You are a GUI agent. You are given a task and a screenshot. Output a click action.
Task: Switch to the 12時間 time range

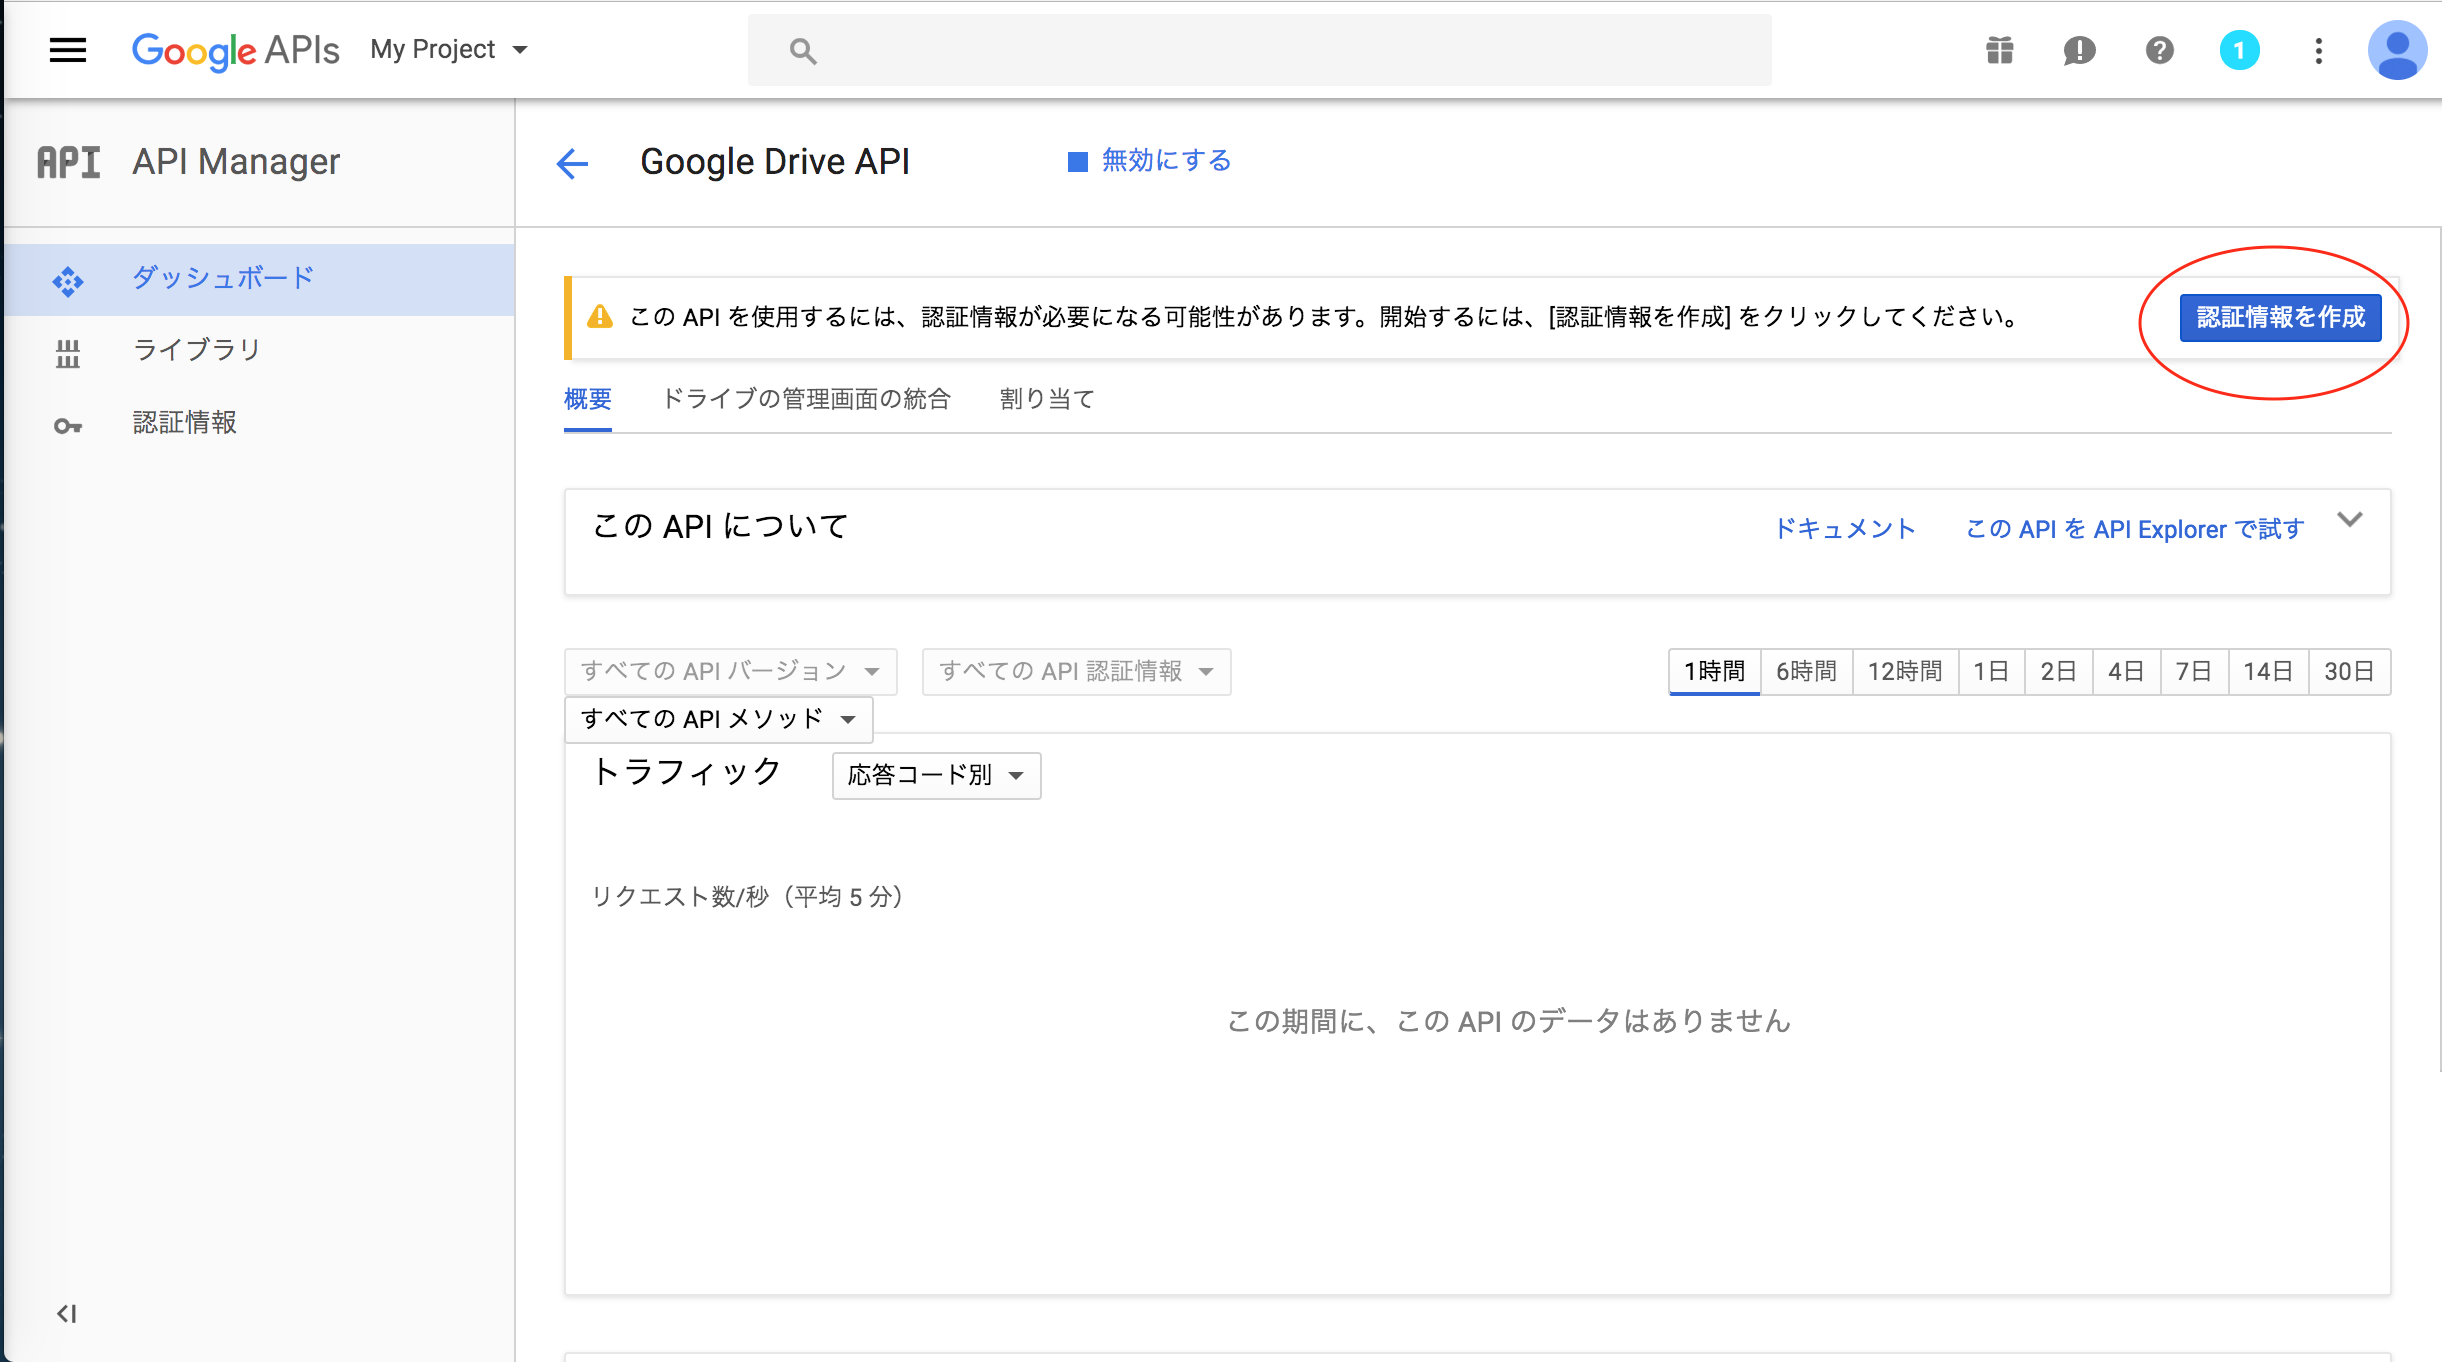tap(1904, 671)
